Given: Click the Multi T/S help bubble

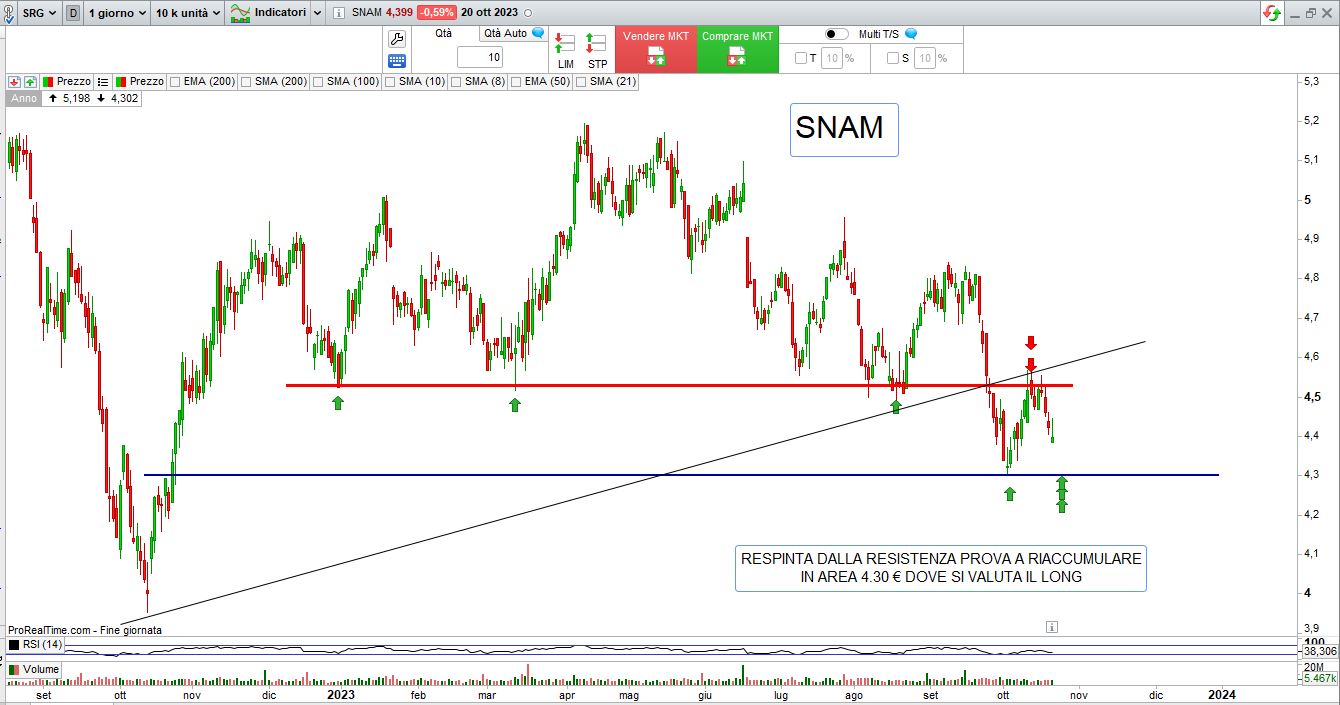Looking at the screenshot, I should [x=910, y=34].
